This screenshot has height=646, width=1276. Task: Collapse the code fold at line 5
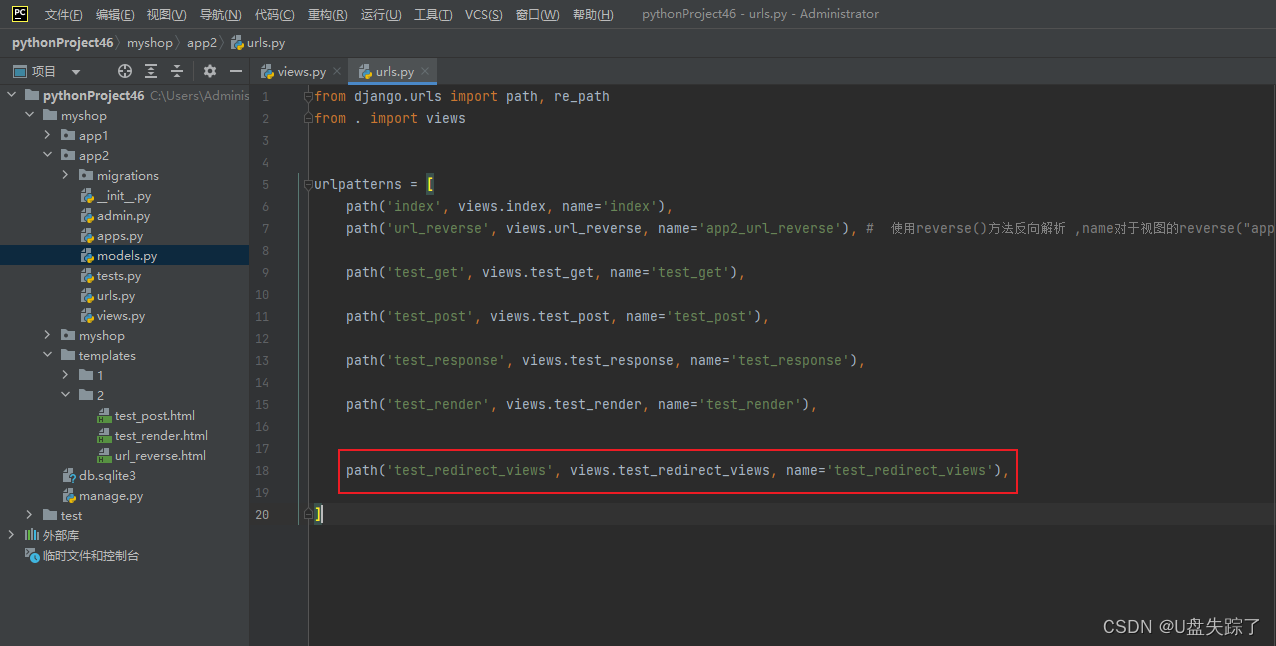[309, 184]
